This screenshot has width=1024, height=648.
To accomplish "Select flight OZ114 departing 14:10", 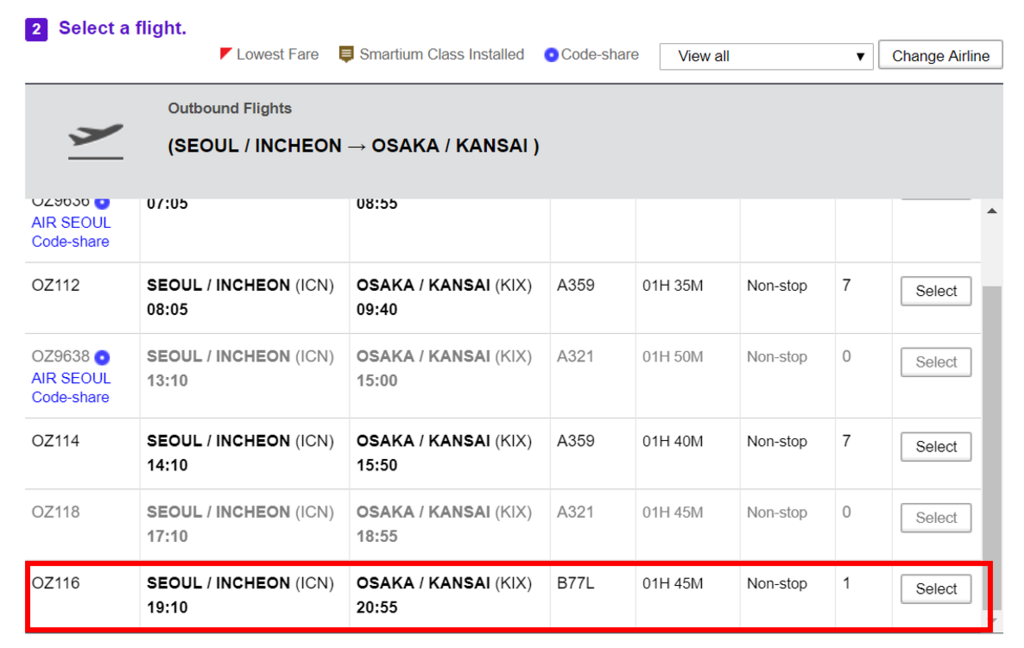I will (x=936, y=447).
